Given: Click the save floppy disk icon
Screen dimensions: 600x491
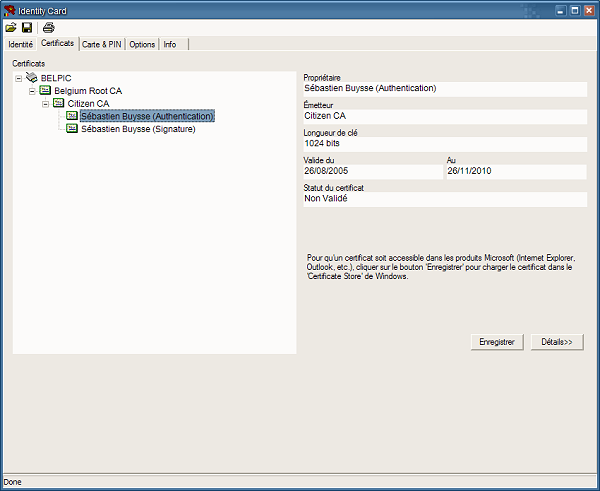Looking at the screenshot, I should click(27, 27).
